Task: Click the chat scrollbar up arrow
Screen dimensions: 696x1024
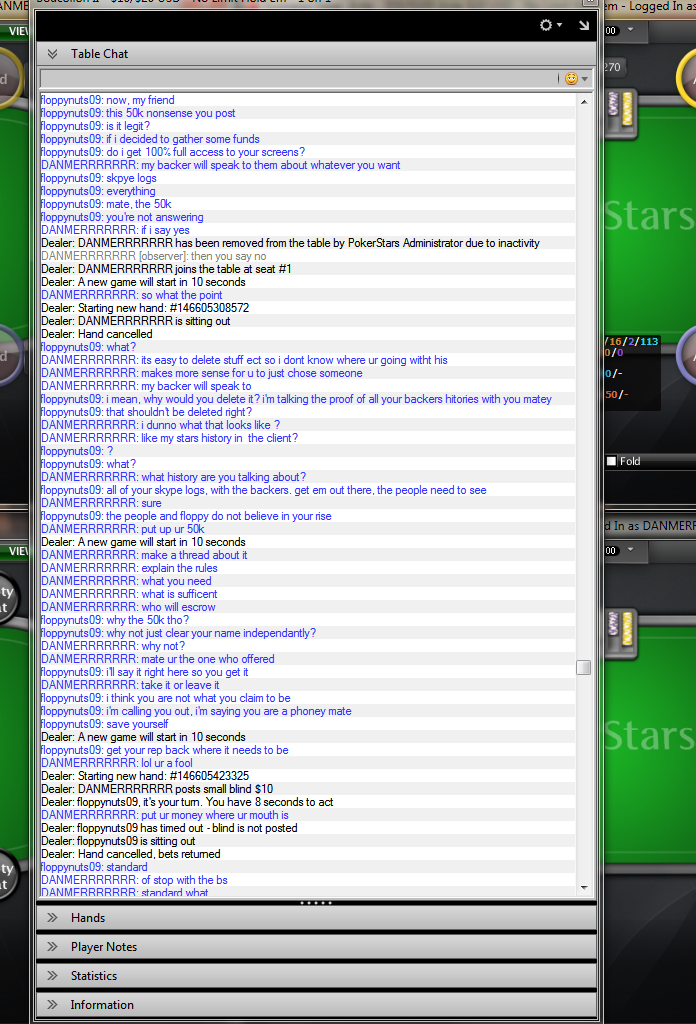Action: [x=584, y=102]
